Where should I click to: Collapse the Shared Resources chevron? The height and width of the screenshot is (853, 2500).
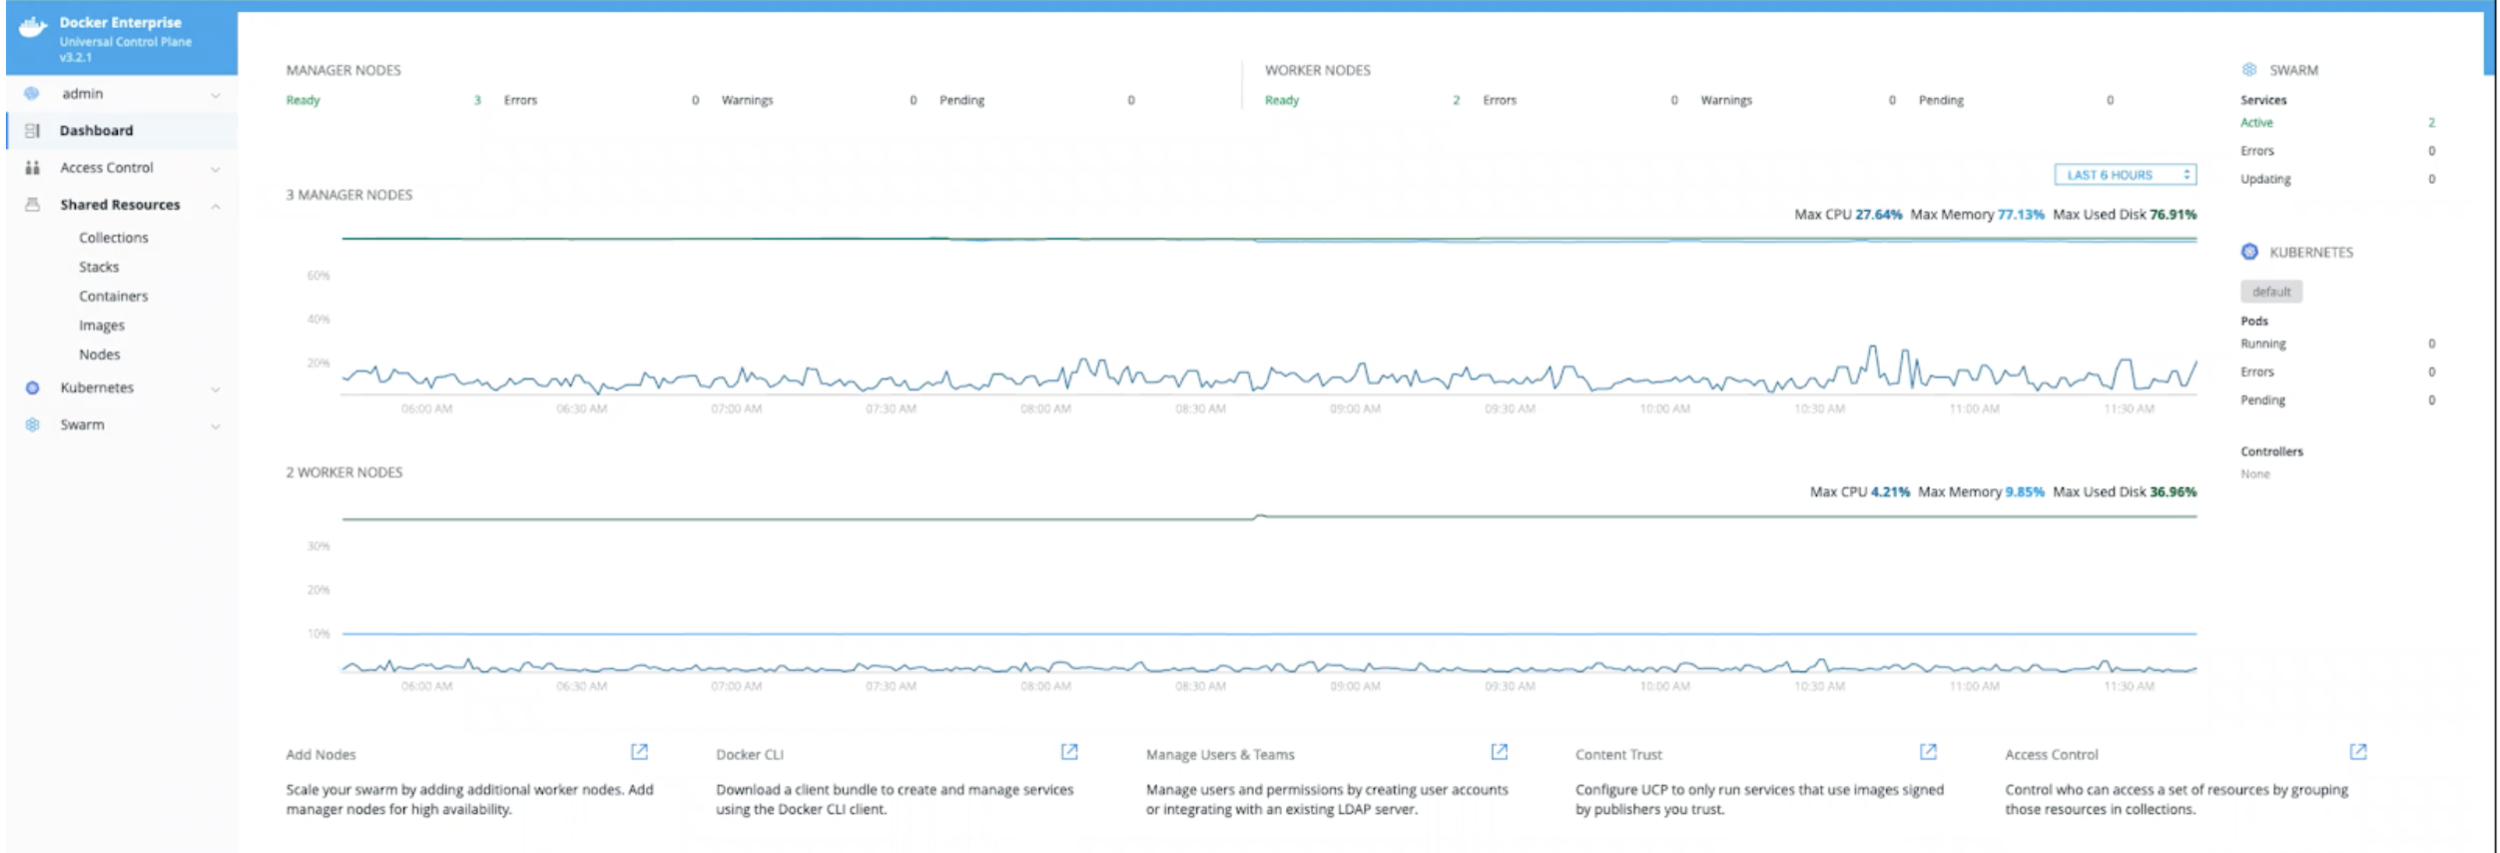215,205
